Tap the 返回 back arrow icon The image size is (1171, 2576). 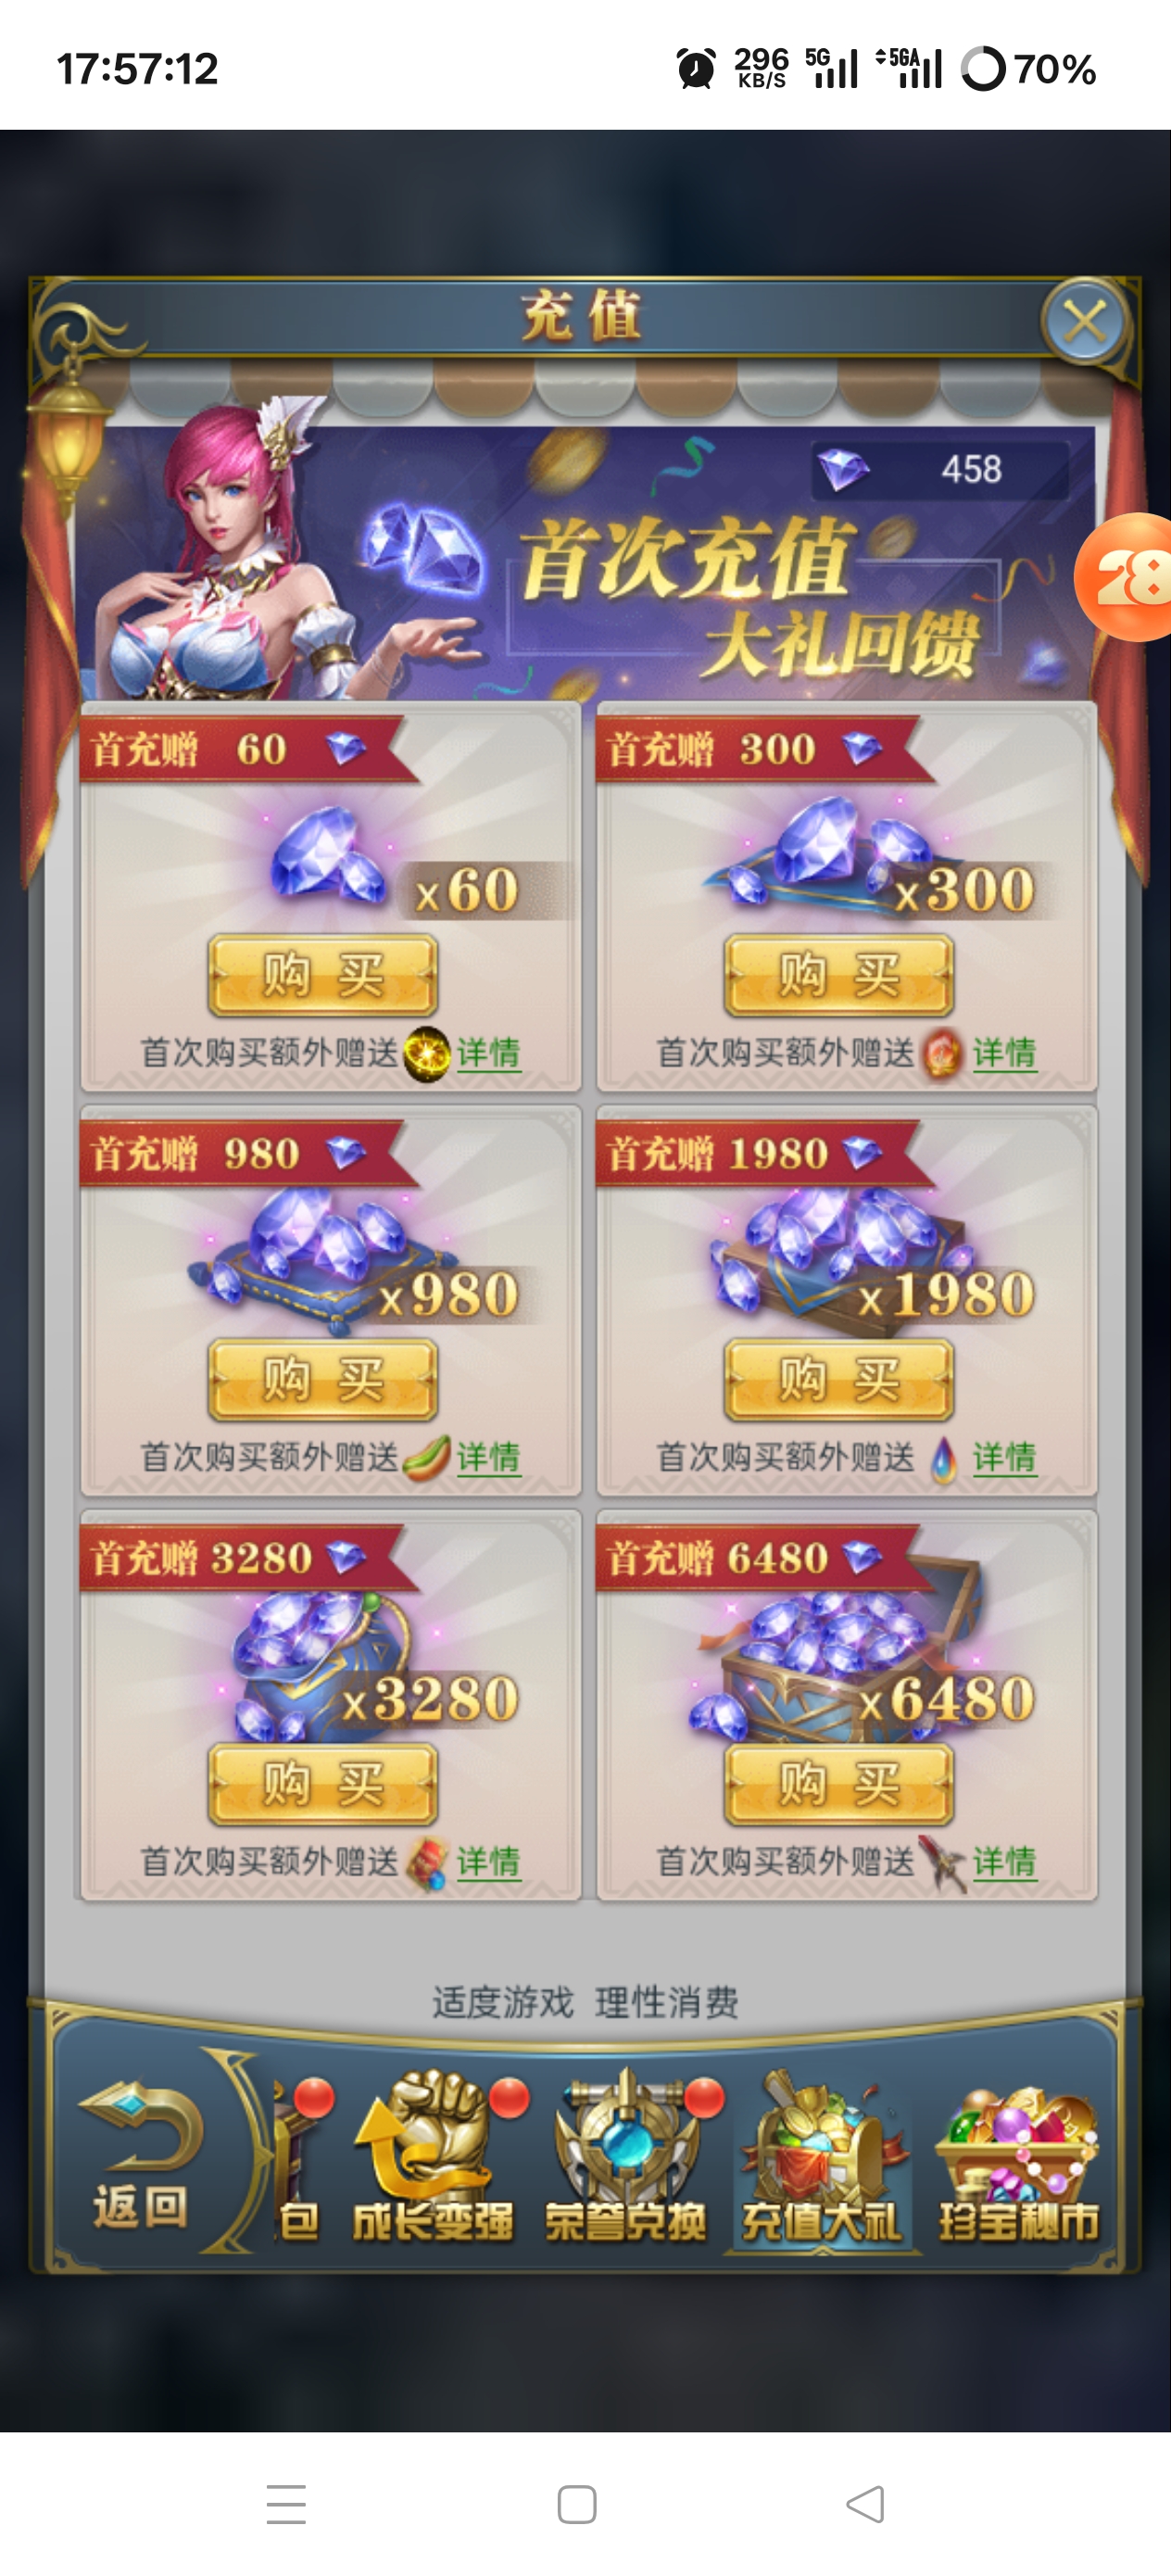click(x=141, y=2148)
